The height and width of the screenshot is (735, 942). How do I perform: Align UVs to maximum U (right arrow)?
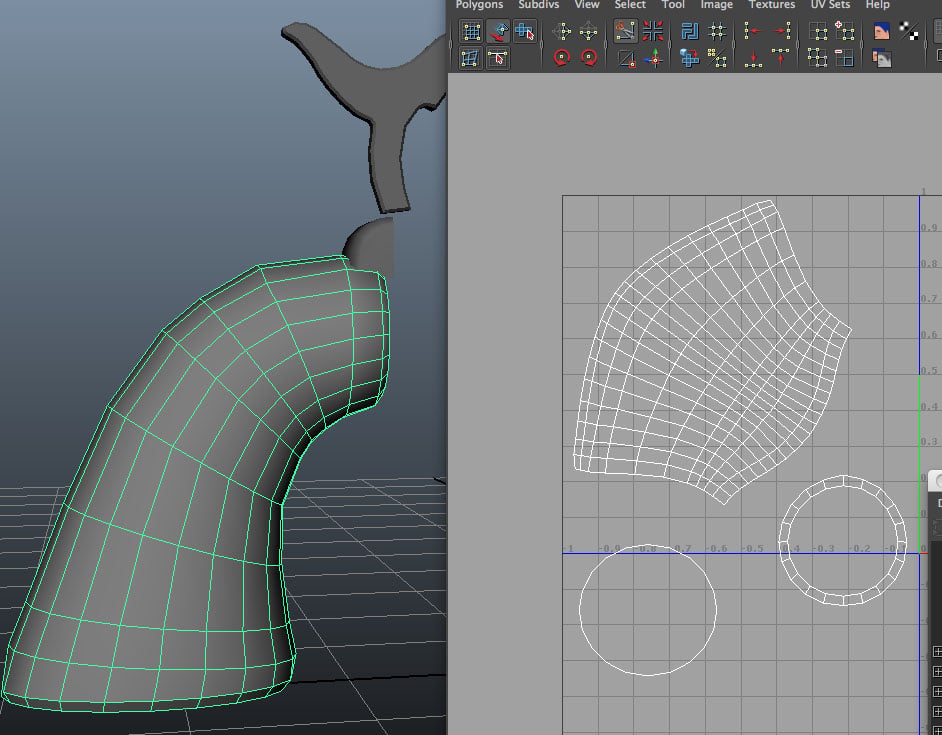pyautogui.click(x=781, y=31)
